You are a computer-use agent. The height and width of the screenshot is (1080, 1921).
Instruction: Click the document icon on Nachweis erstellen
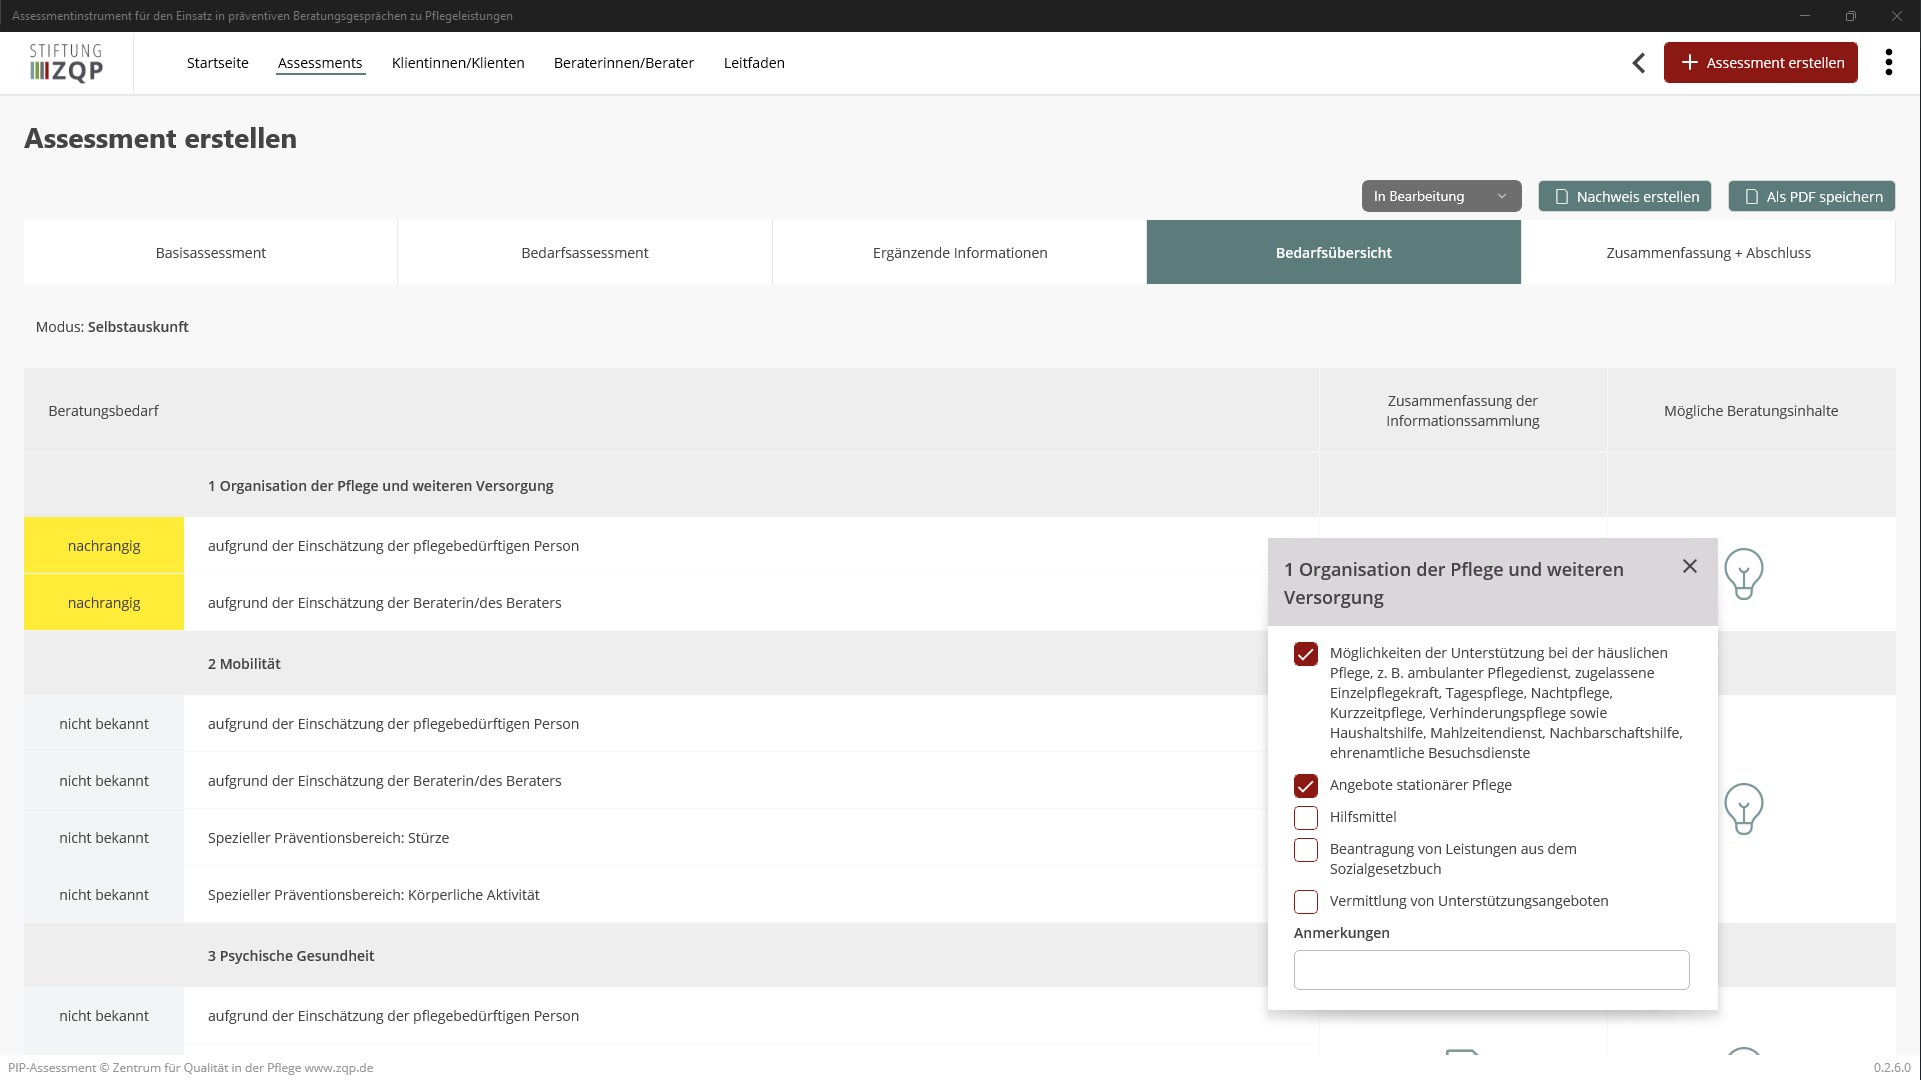[x=1561, y=197]
